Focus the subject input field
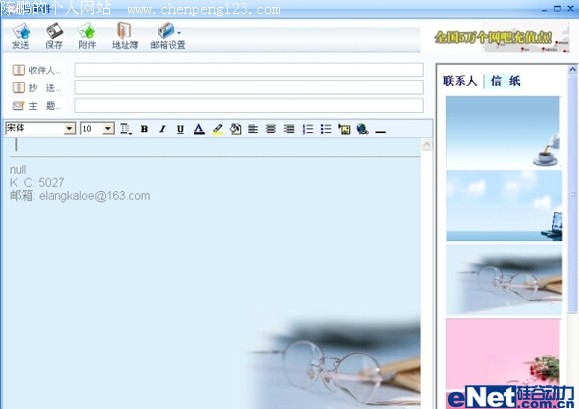The image size is (579, 409). point(249,106)
